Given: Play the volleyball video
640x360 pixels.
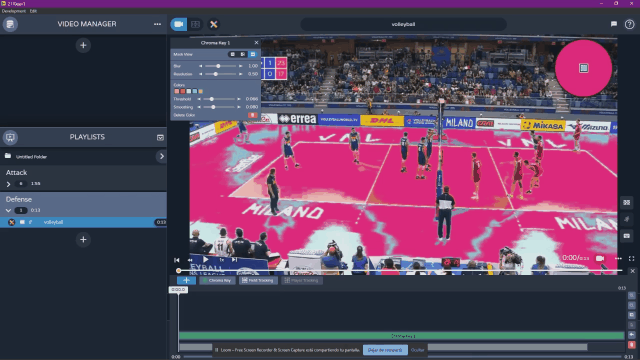Looking at the screenshot, I should [206, 259].
